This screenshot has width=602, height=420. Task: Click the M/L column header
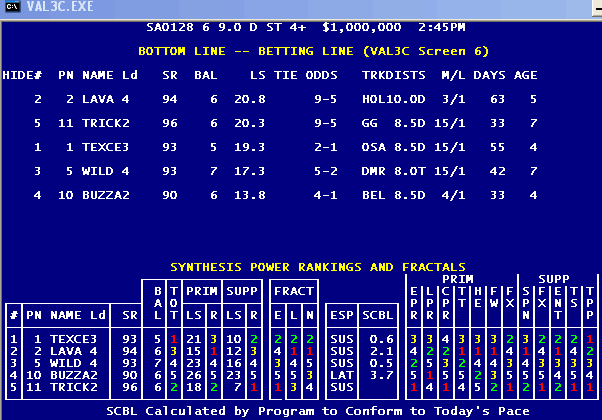click(x=453, y=75)
